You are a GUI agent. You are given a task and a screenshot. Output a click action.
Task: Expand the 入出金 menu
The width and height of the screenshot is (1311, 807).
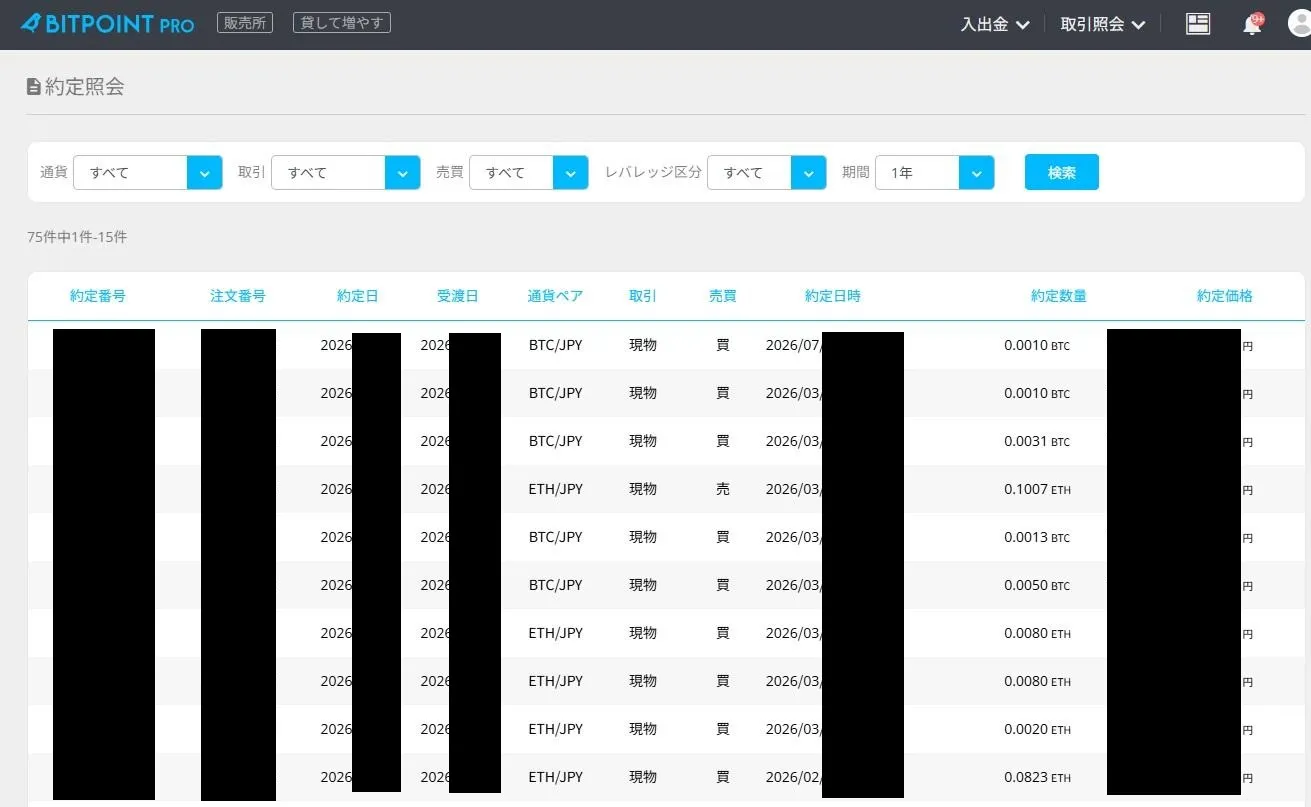click(x=995, y=24)
